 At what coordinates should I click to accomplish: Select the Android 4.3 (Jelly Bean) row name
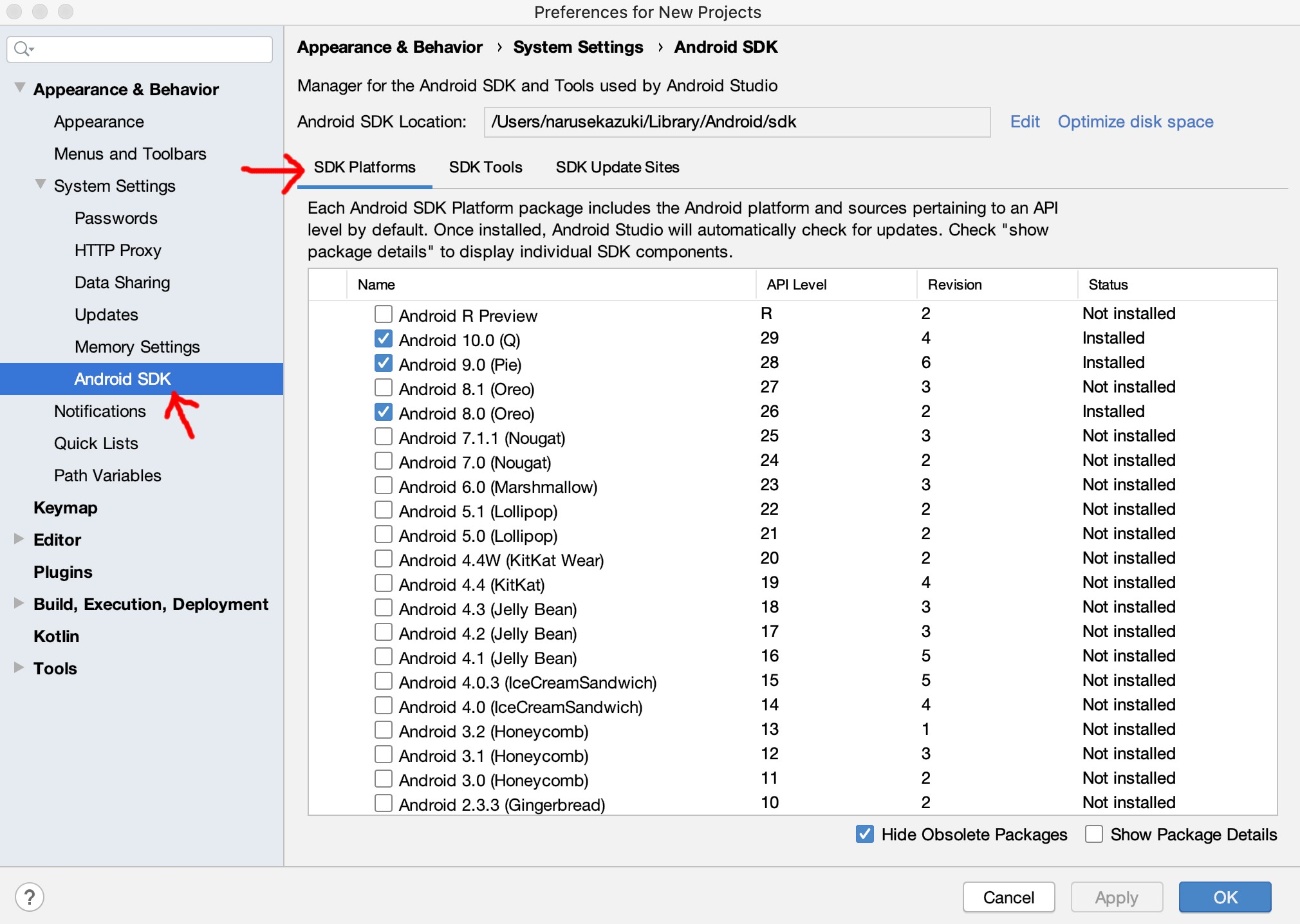click(x=487, y=609)
